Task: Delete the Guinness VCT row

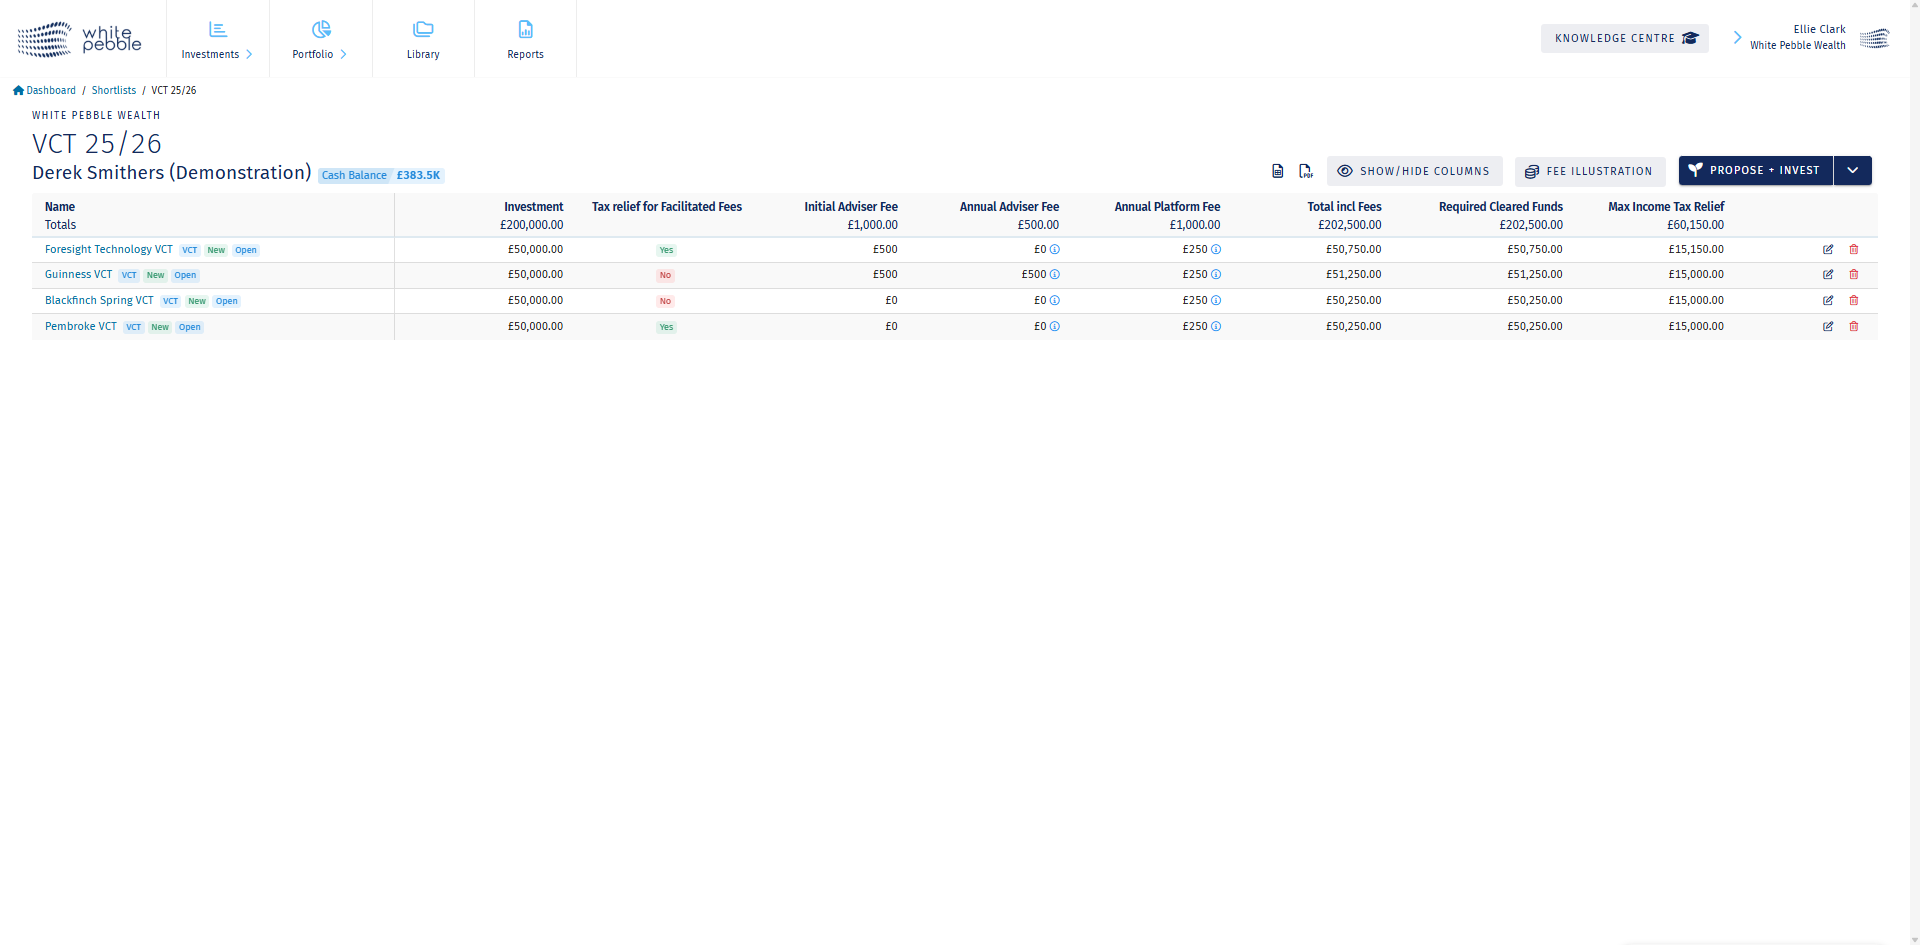Action: coord(1854,275)
